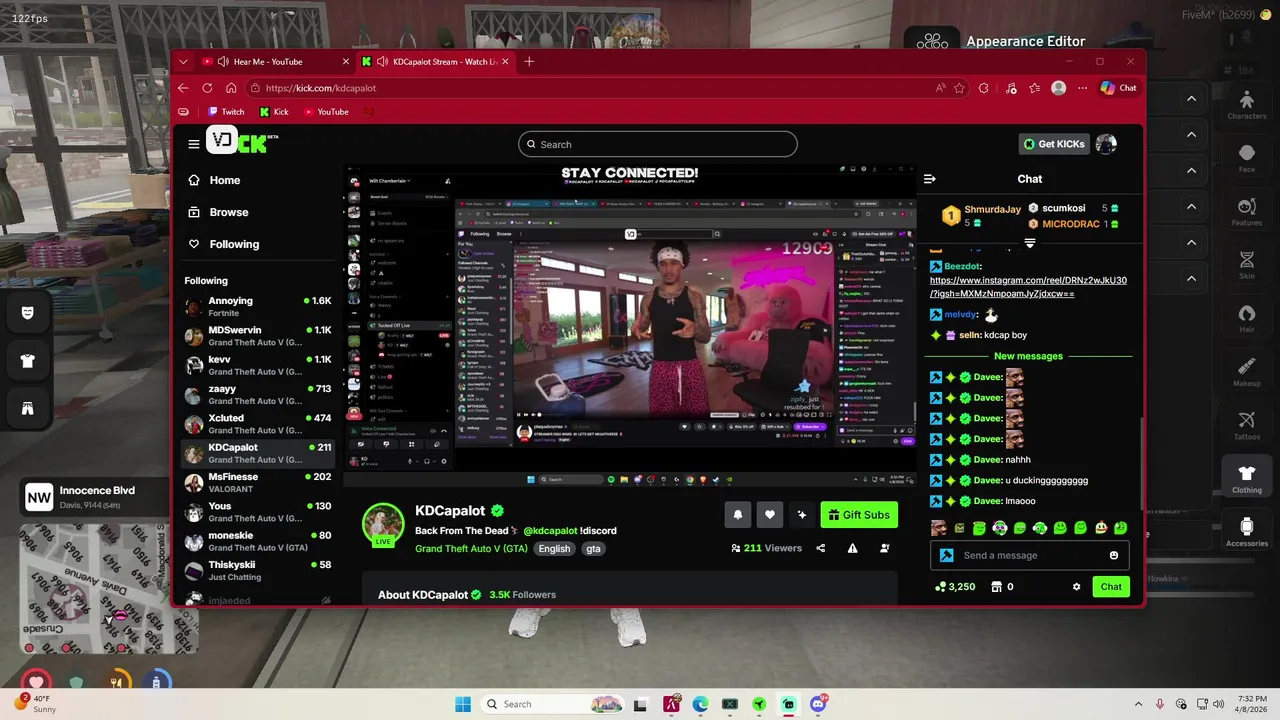1280x720 pixels.
Task: Click the sparkle button beside Gift Subs
Action: click(801, 515)
